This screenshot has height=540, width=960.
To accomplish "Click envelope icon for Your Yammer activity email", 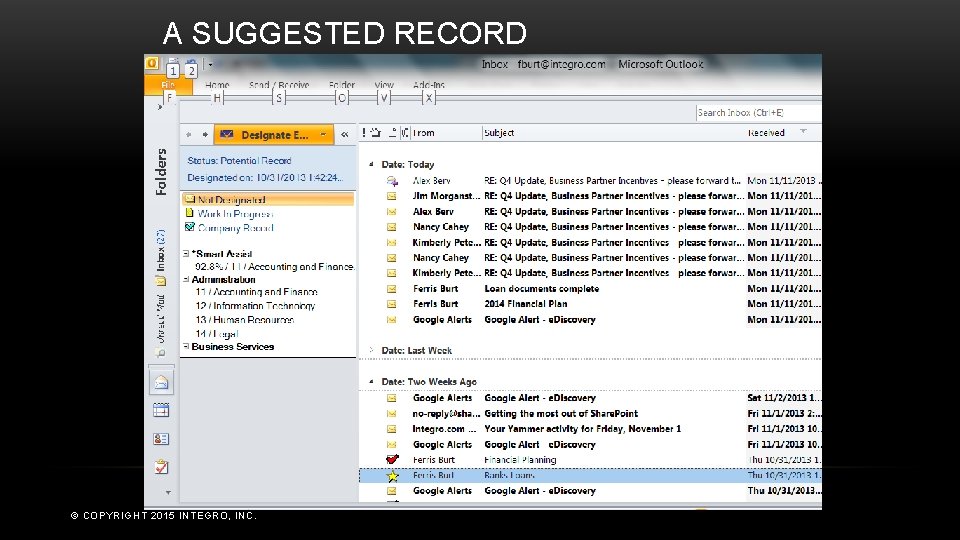I will [x=391, y=429].
